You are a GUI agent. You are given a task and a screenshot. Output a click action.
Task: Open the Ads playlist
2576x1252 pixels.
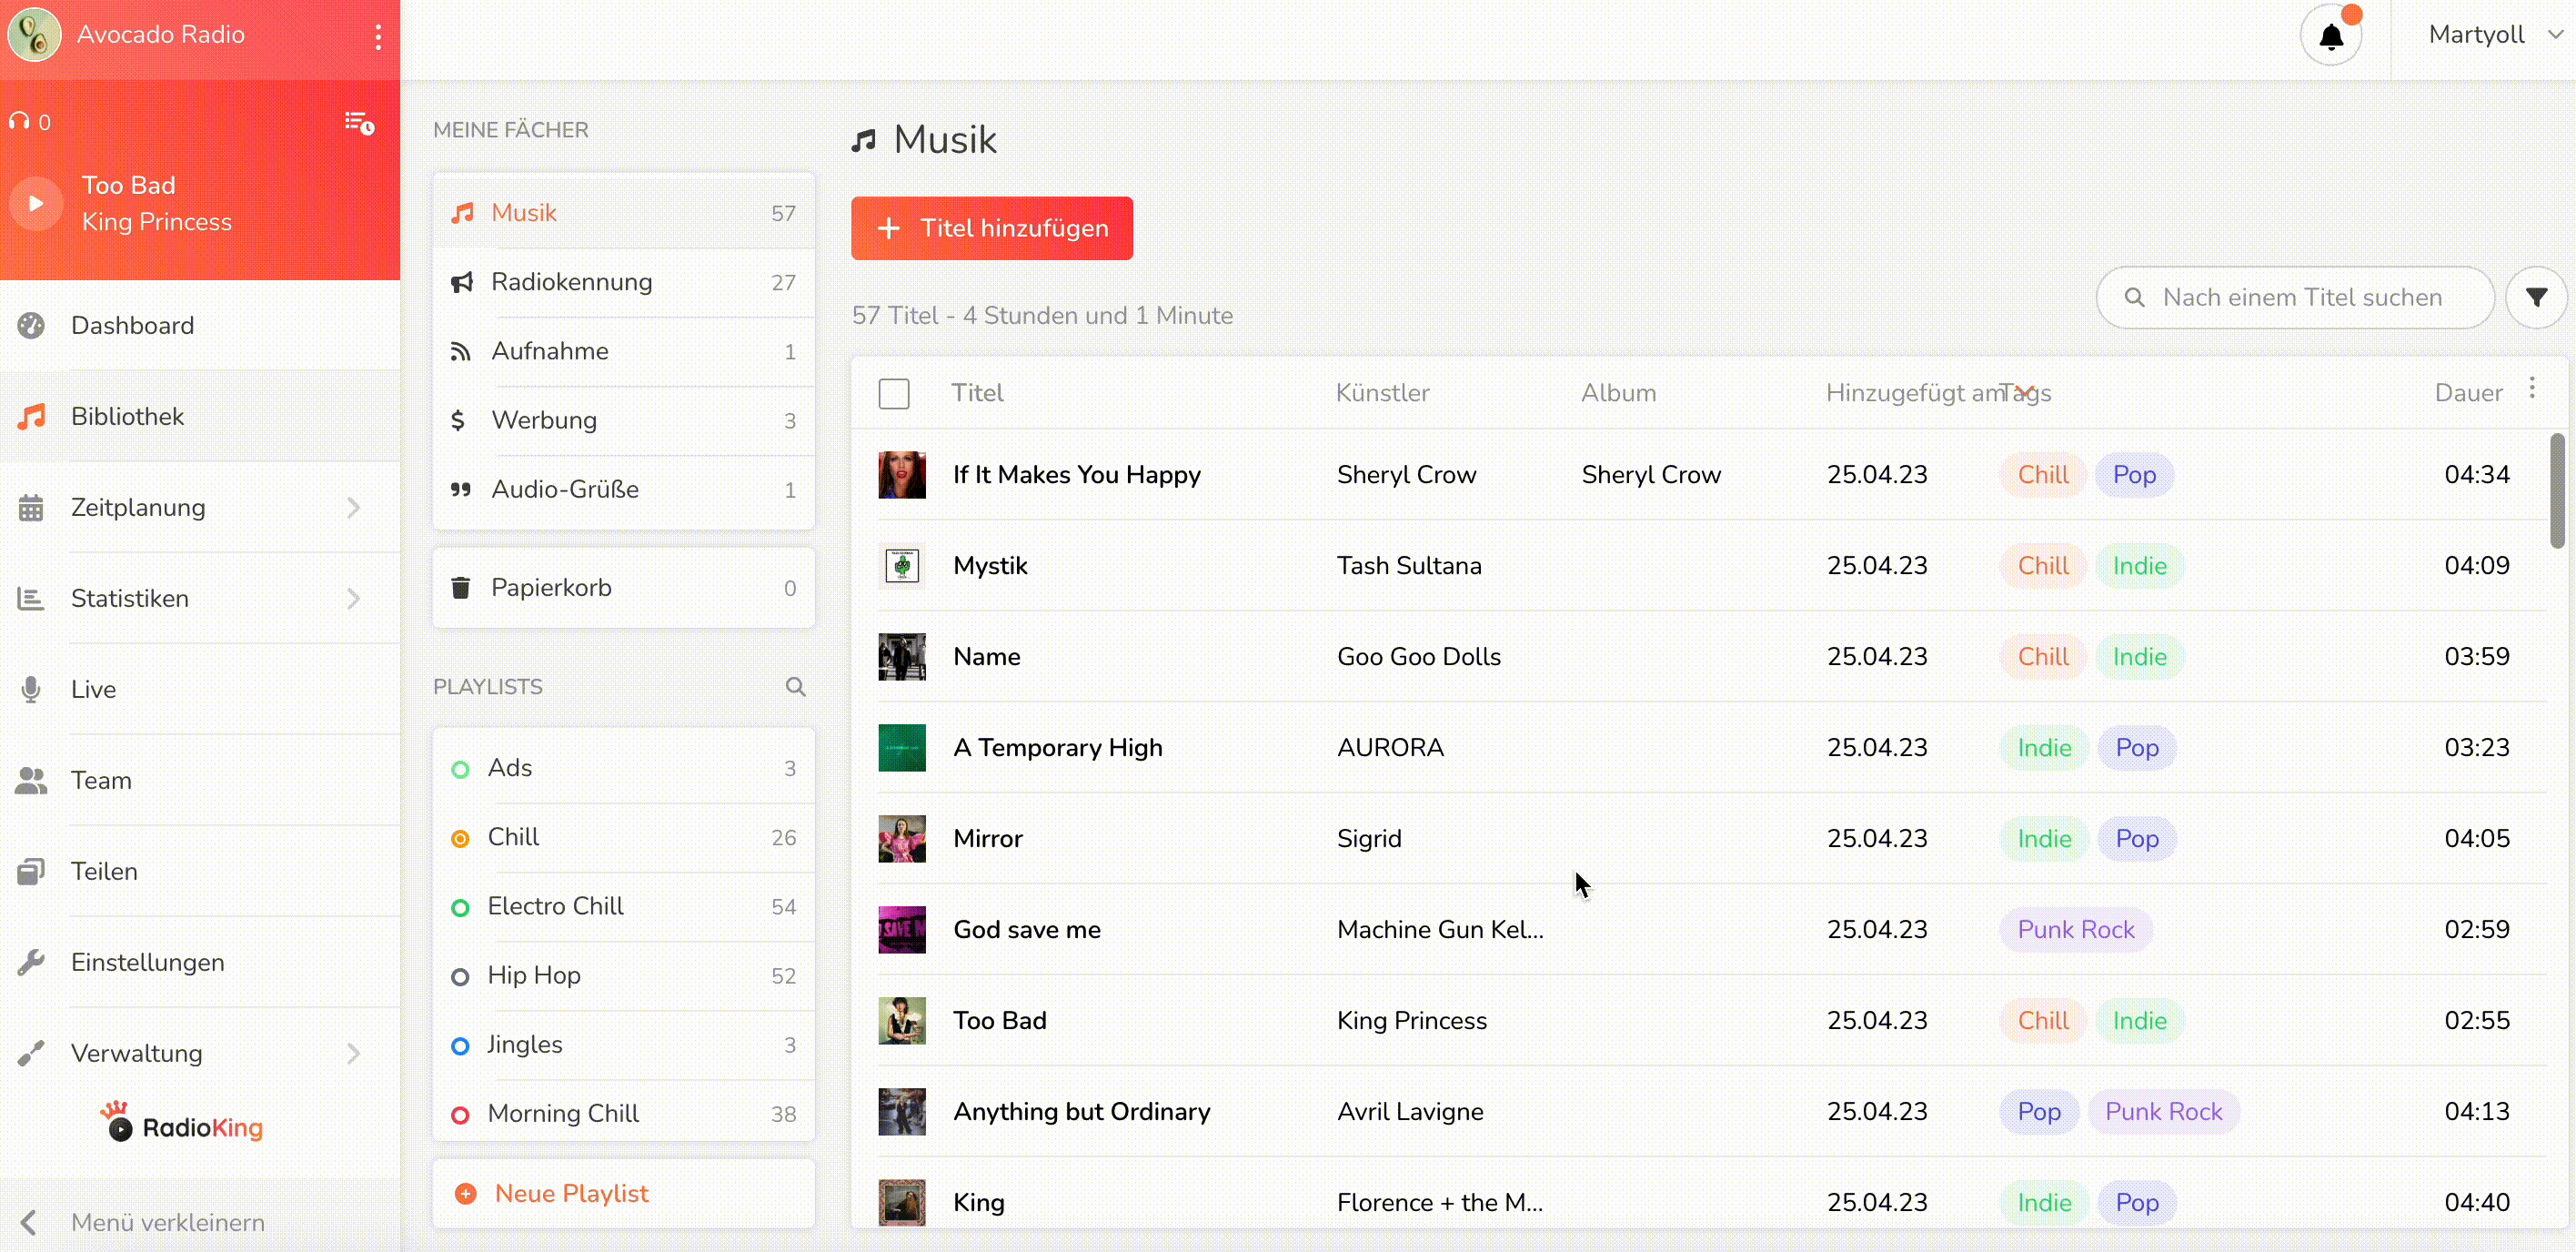point(623,768)
